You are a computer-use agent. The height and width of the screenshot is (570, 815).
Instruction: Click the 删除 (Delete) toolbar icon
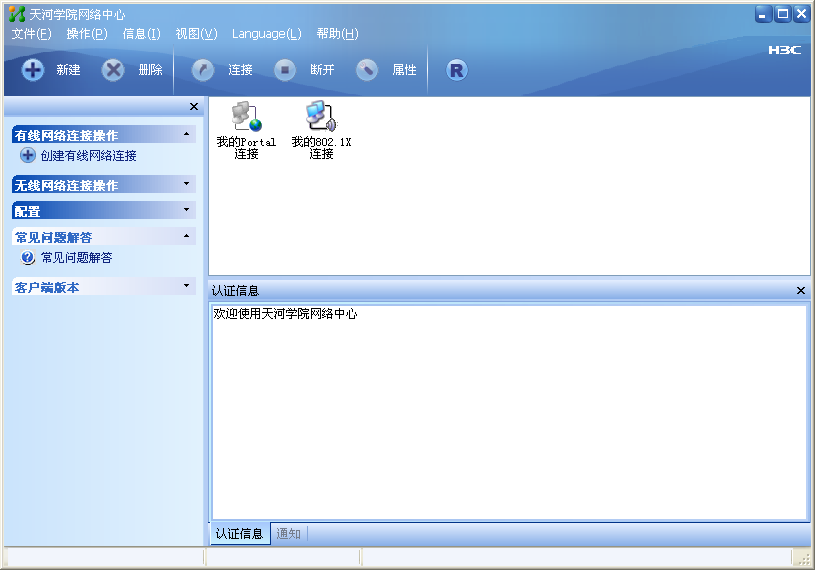point(114,70)
